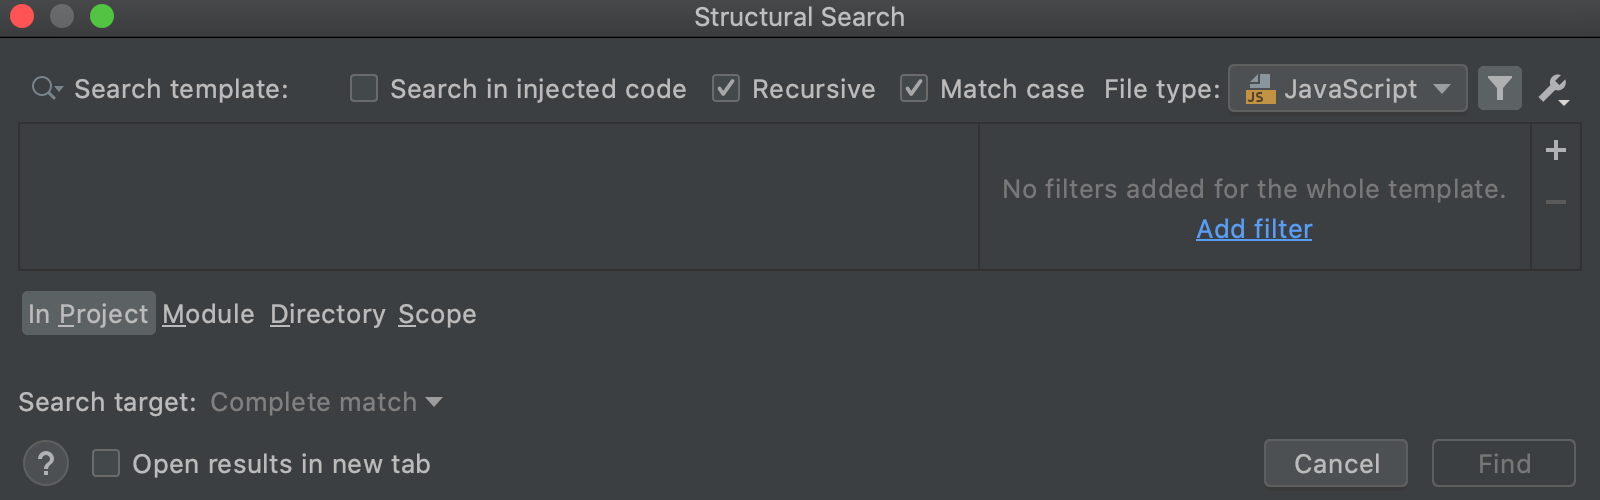Screen dimensions: 1600x500
Task: Select the In Project scope tab
Action: 88,314
